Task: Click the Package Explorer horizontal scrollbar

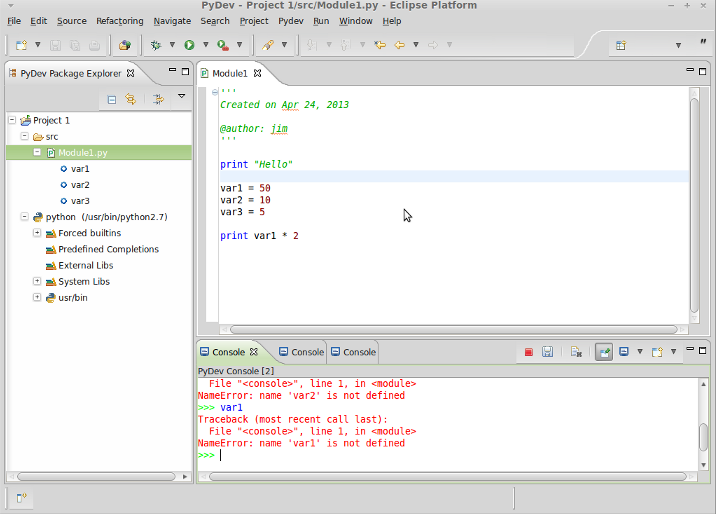Action: 96,477
